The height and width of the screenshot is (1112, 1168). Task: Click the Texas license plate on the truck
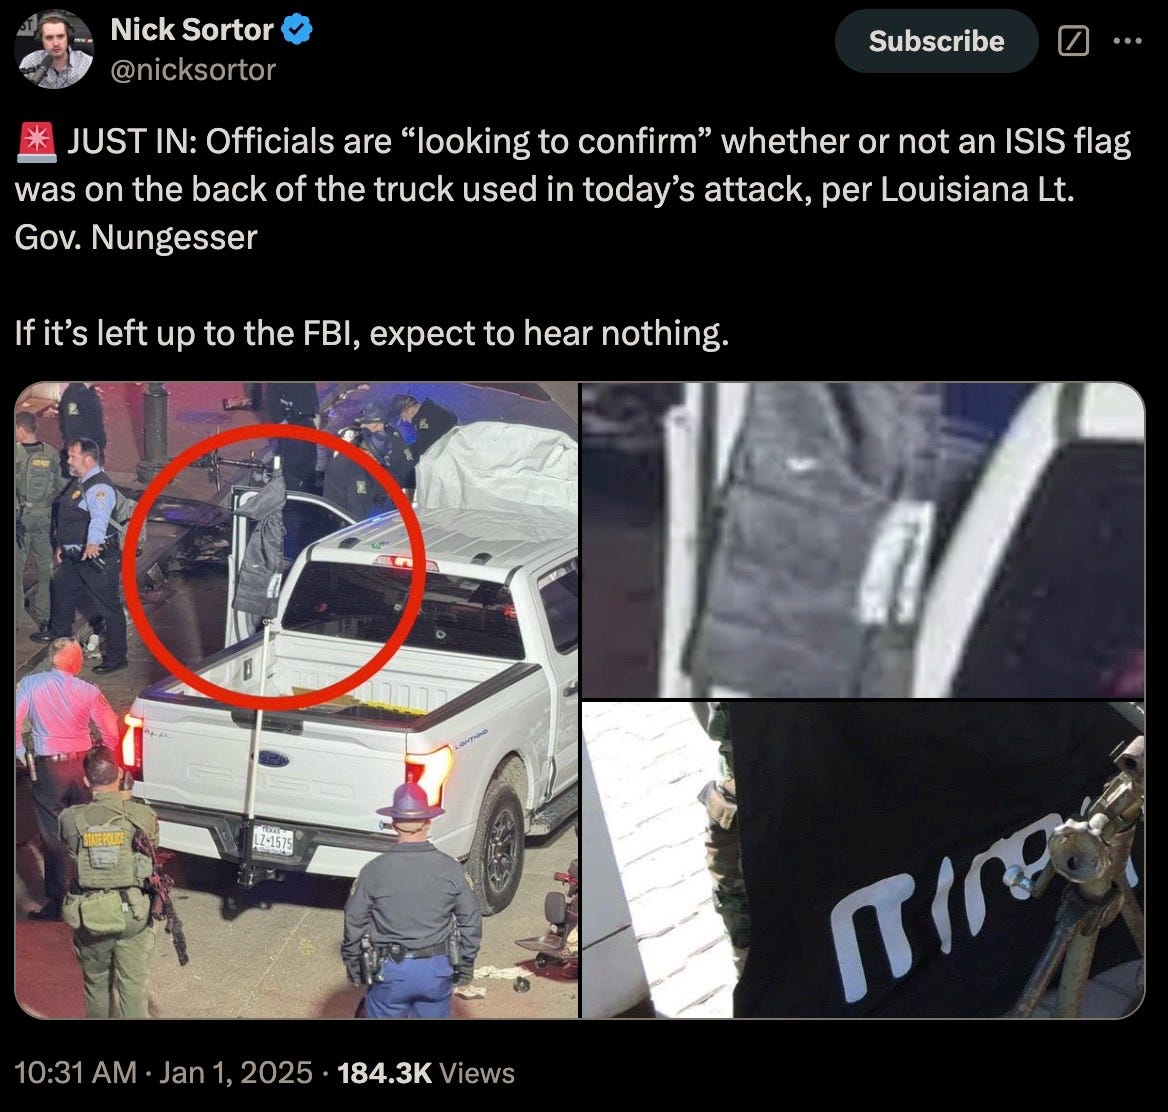[273, 840]
